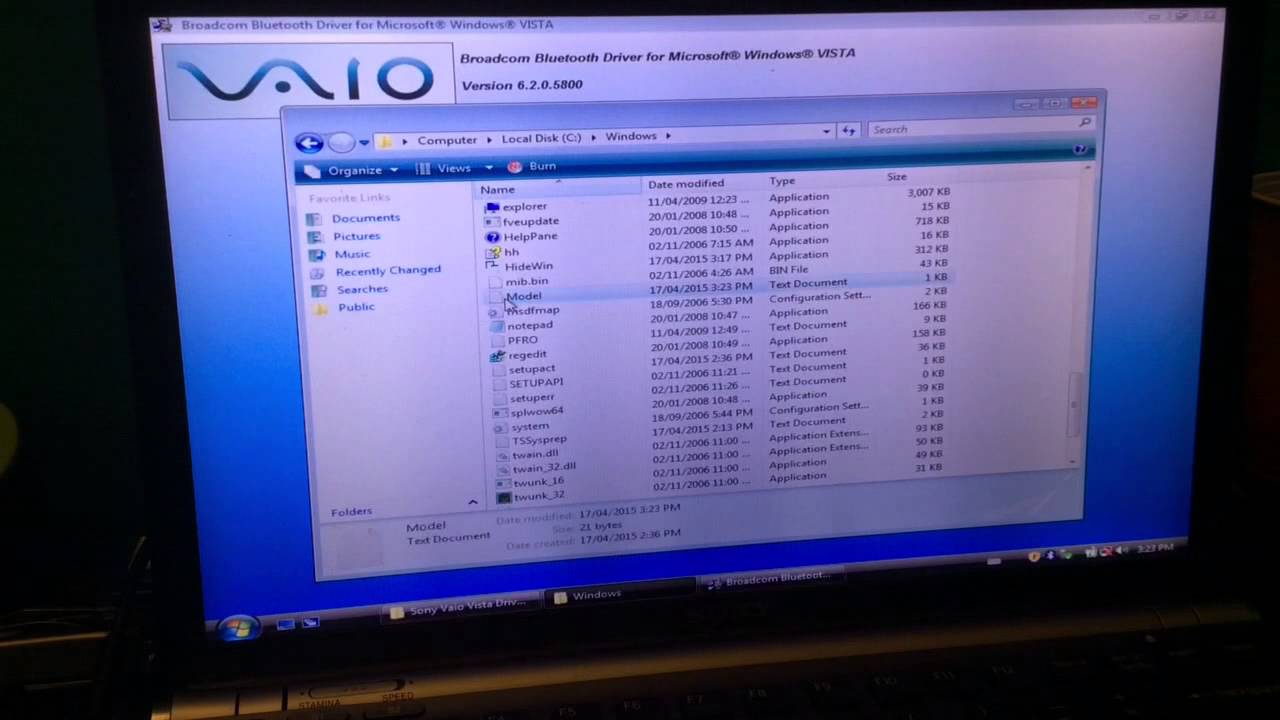Select the msdfmap configuration file icon

point(495,311)
